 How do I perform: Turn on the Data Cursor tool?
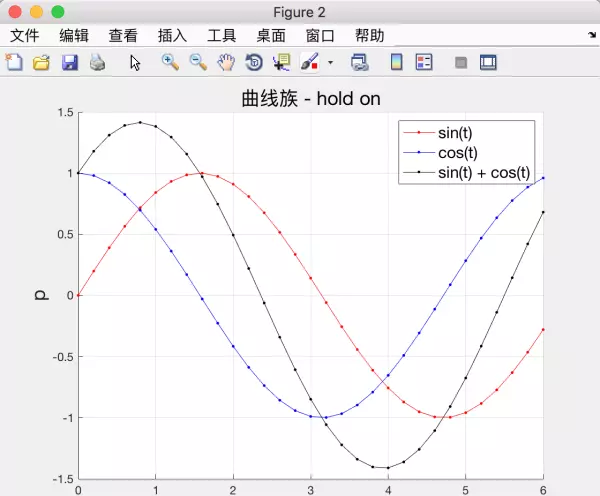(x=282, y=62)
